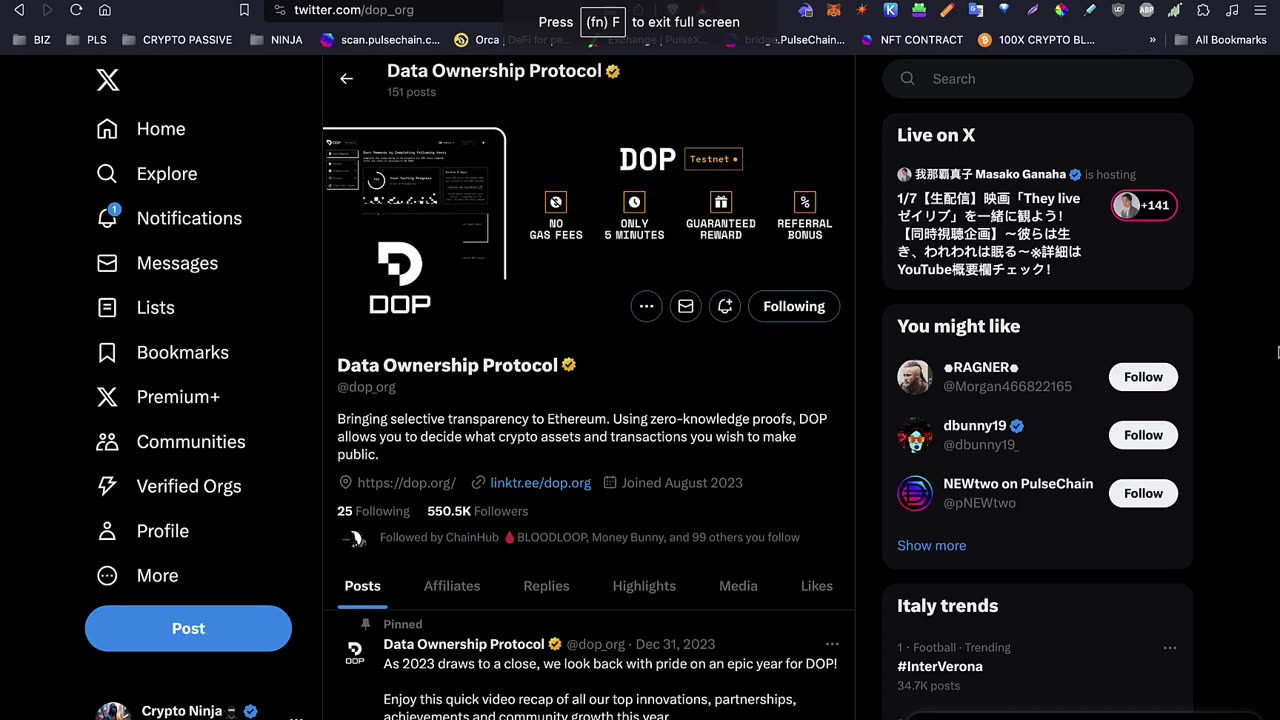
Task: Open the All Bookmarks folder
Action: tap(1221, 40)
